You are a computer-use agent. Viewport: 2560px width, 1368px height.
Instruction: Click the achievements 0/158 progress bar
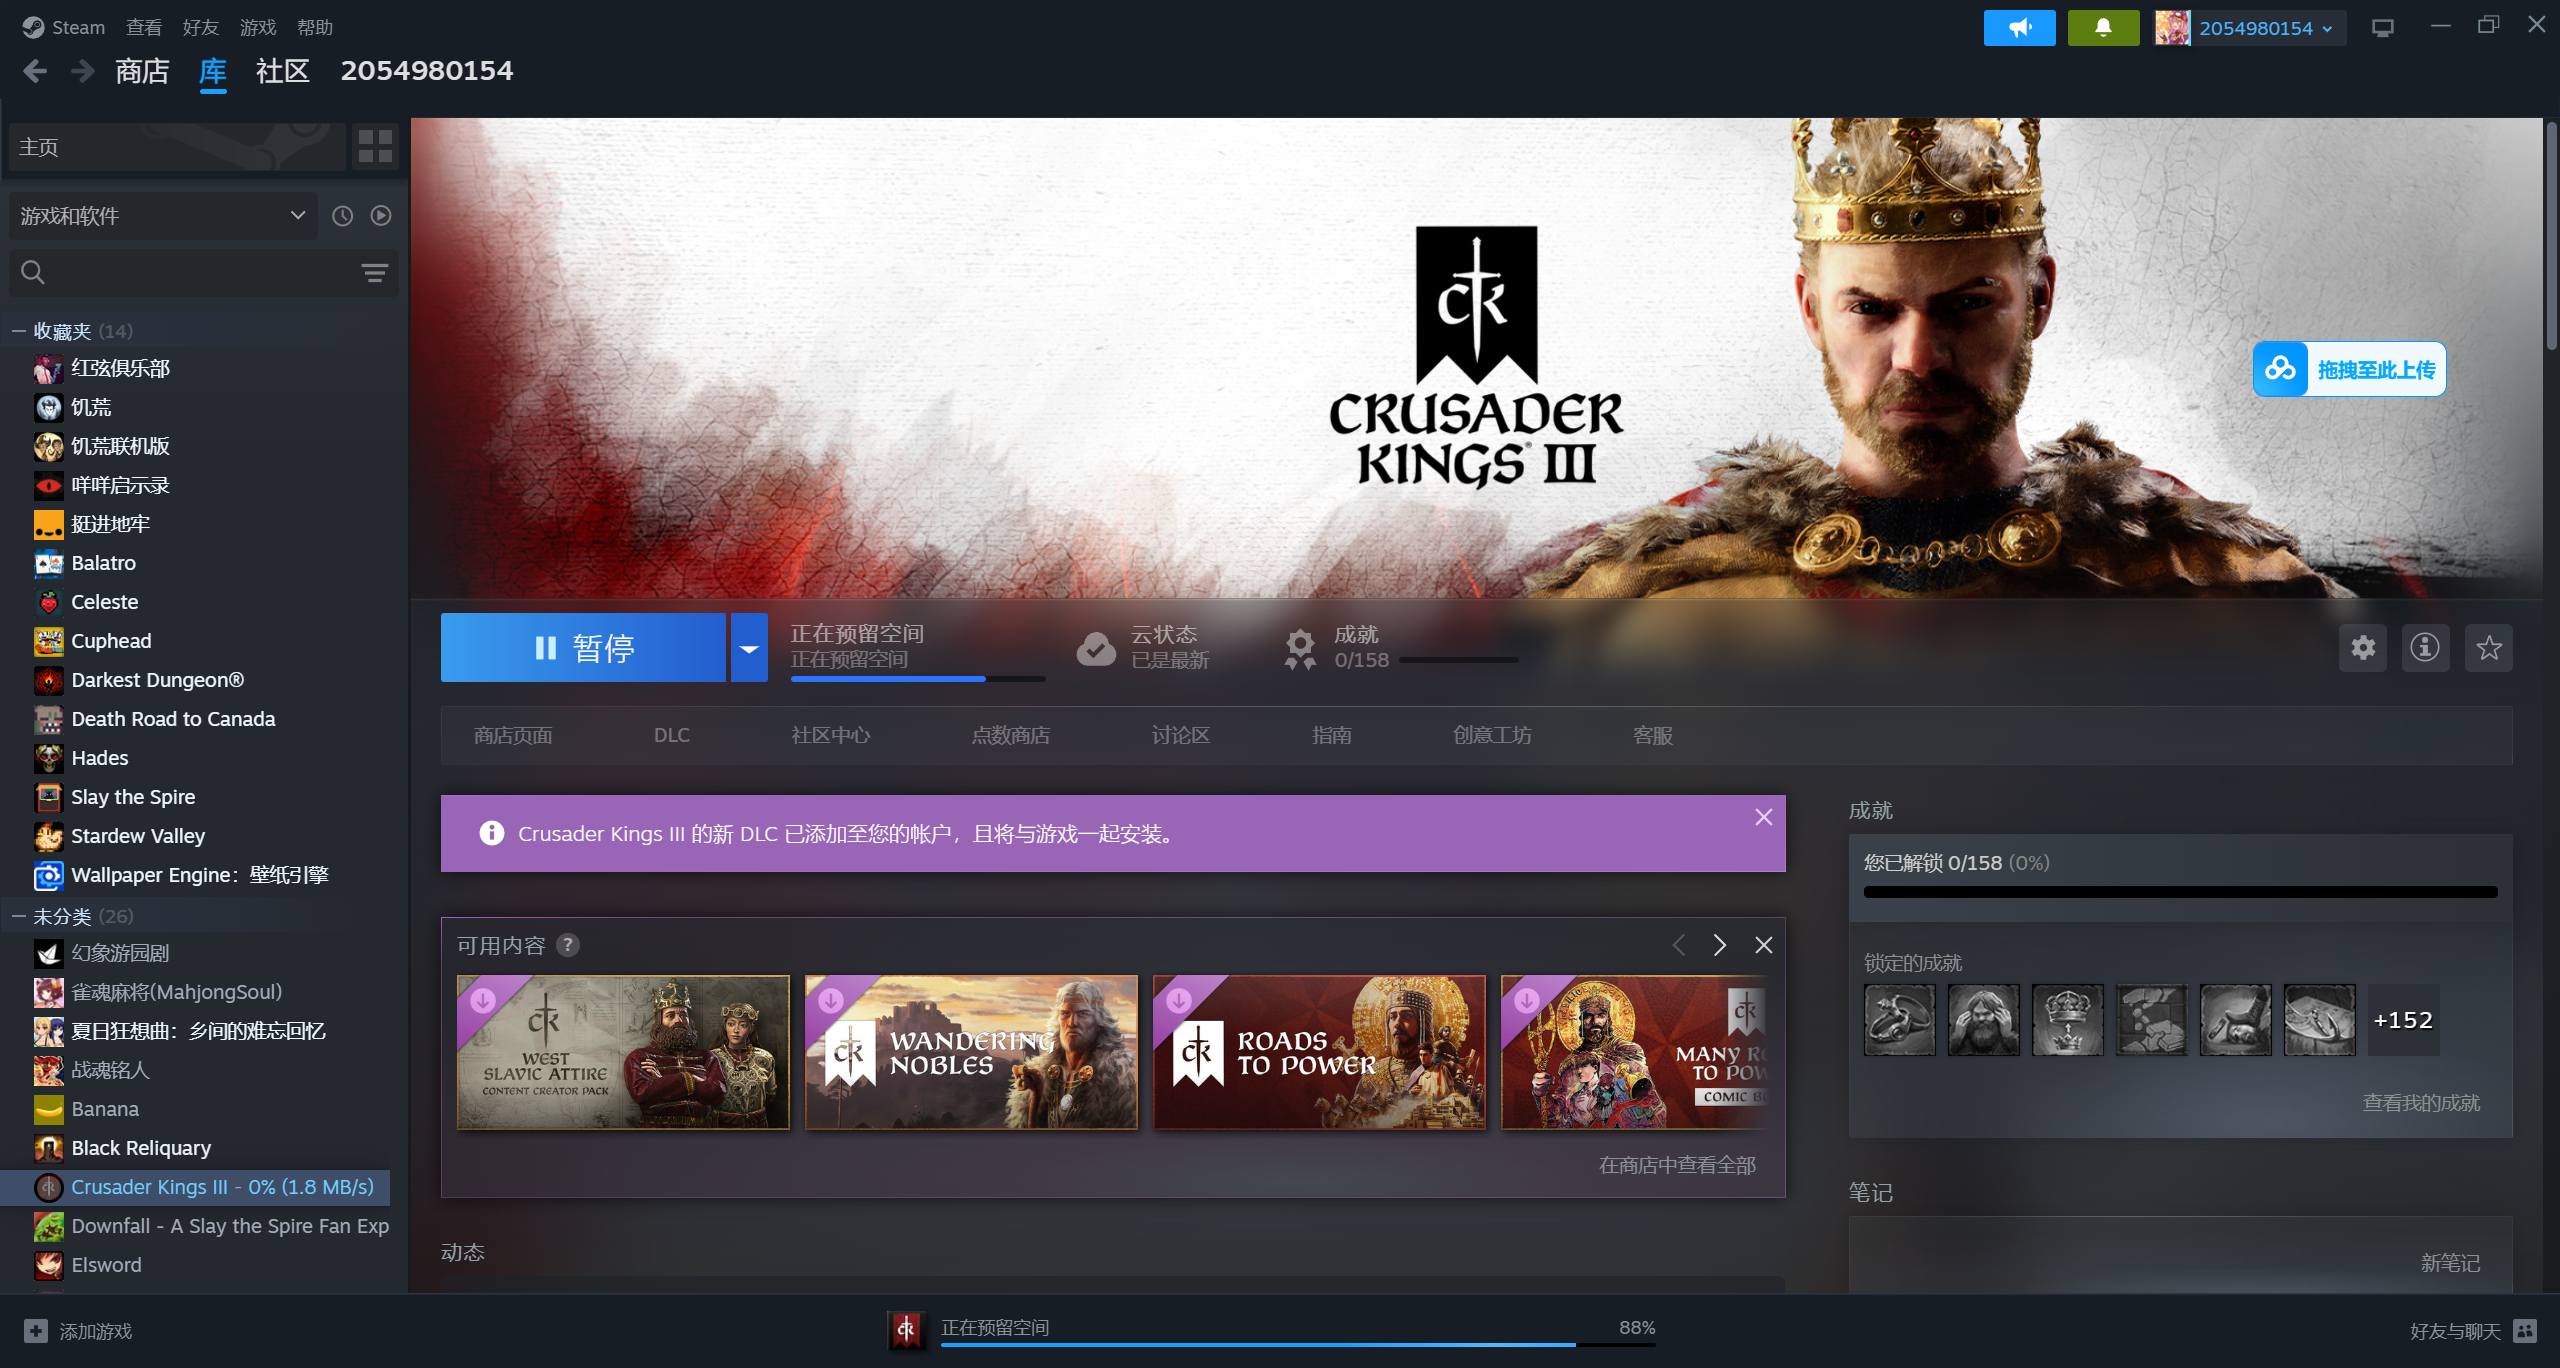(1458, 660)
